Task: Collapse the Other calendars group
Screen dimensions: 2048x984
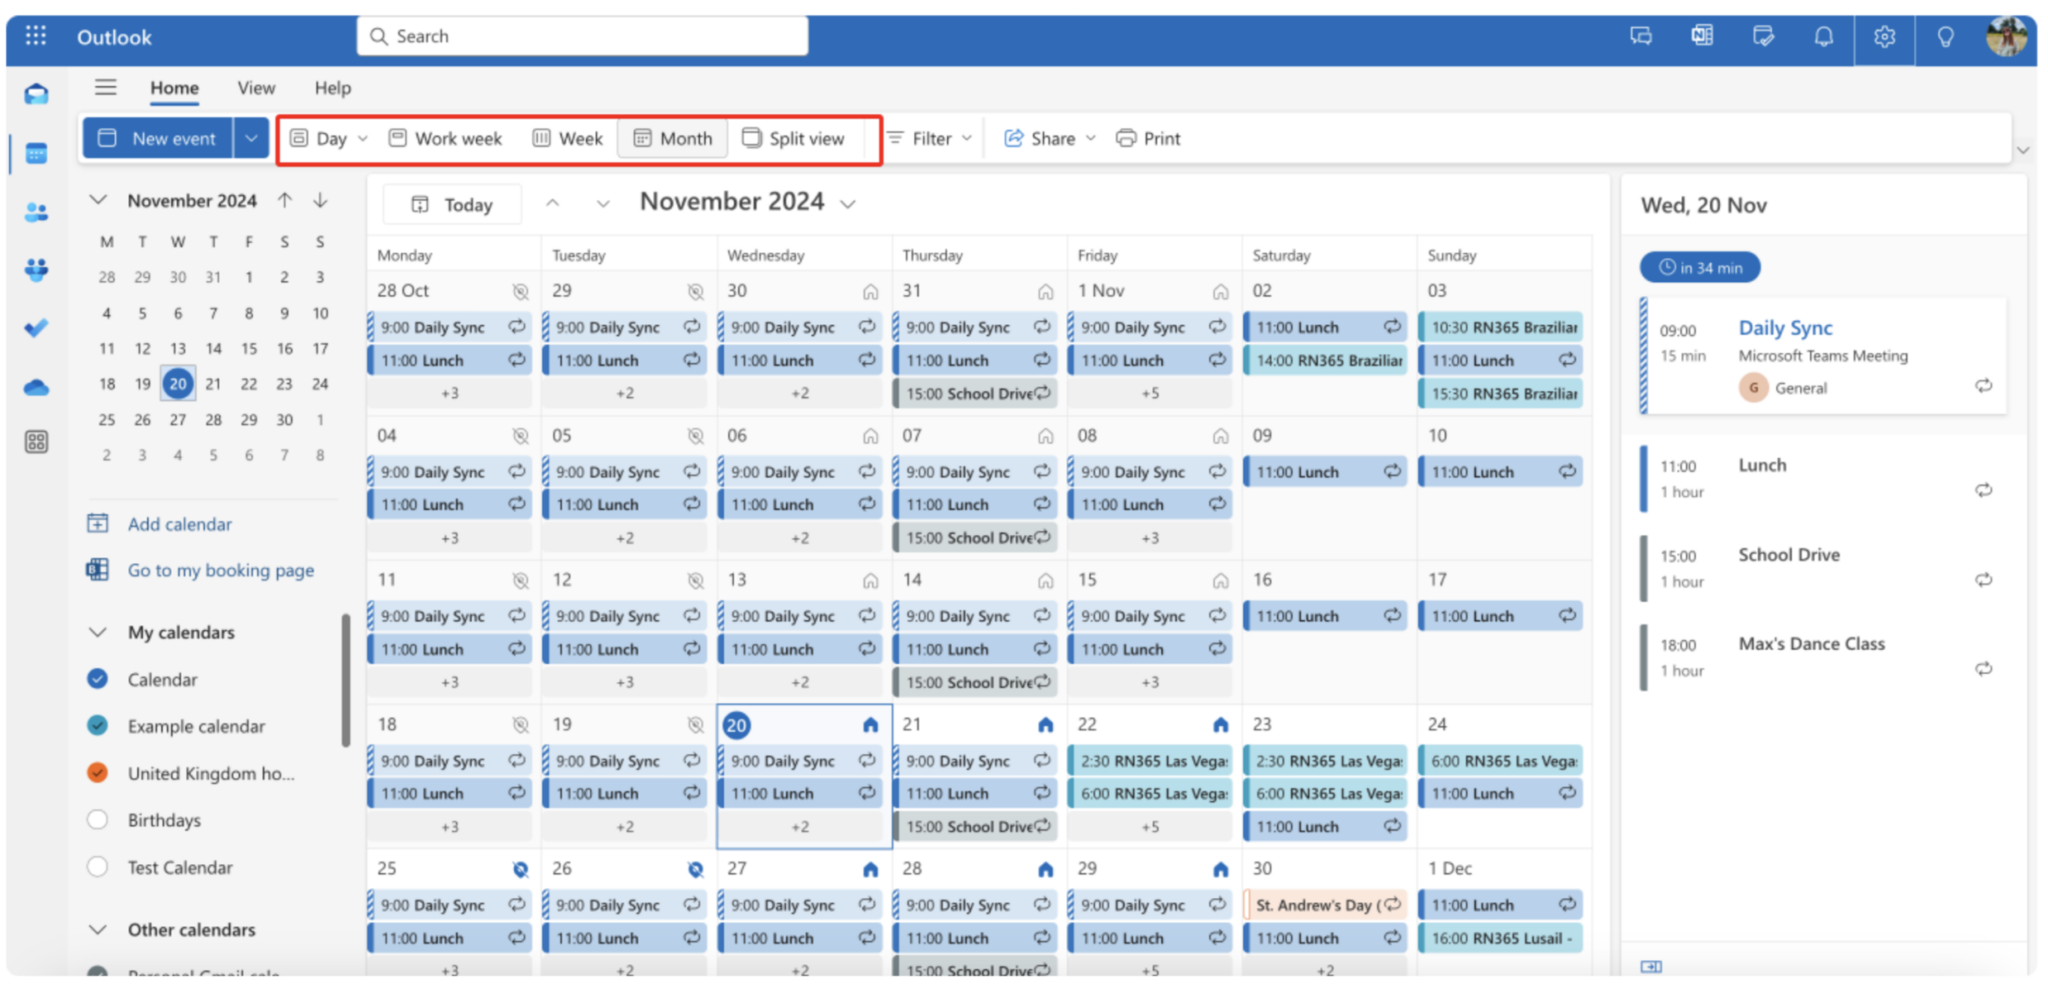Action: (x=98, y=929)
